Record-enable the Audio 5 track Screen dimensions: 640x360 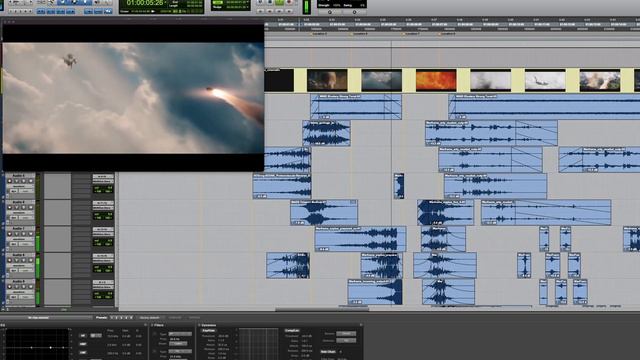pos(10,181)
